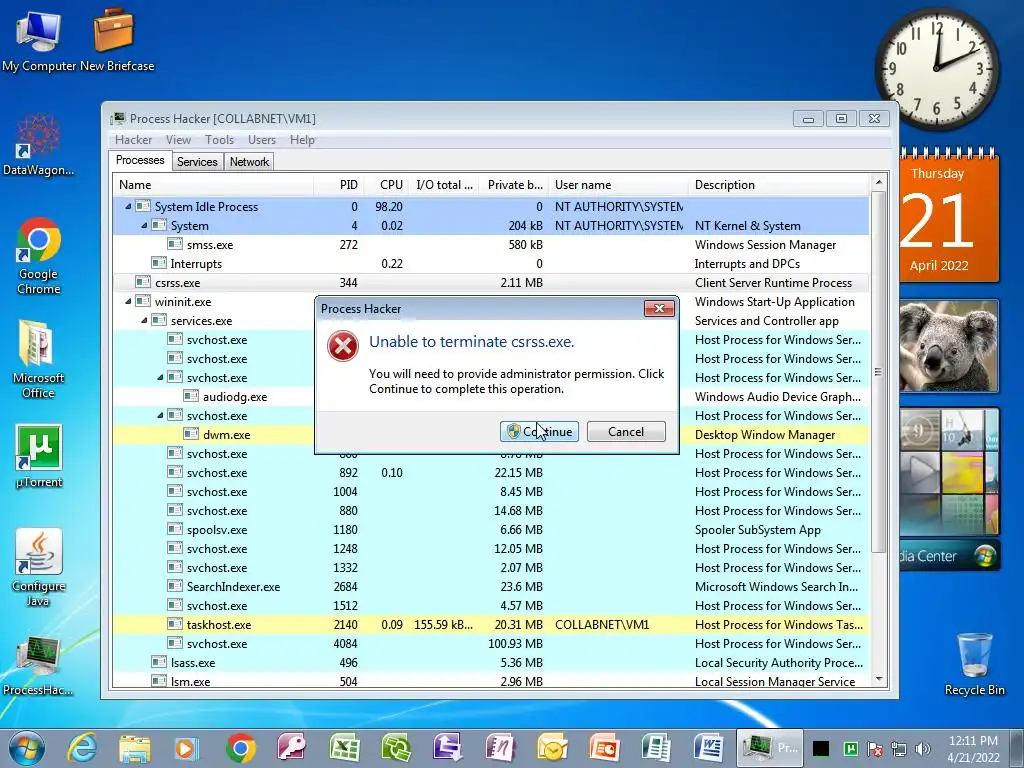Select the csrss.exe process row
This screenshot has height=768, width=1024.
[491, 283]
